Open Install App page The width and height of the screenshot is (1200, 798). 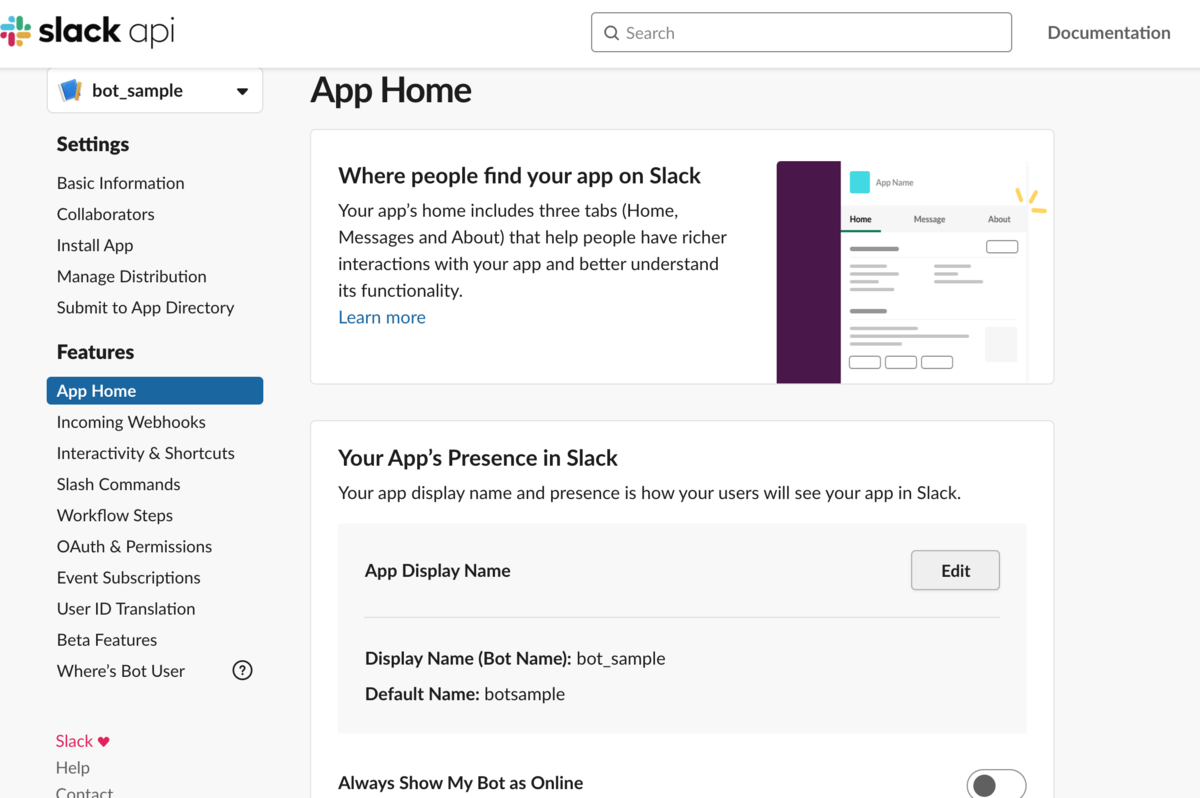click(x=95, y=245)
